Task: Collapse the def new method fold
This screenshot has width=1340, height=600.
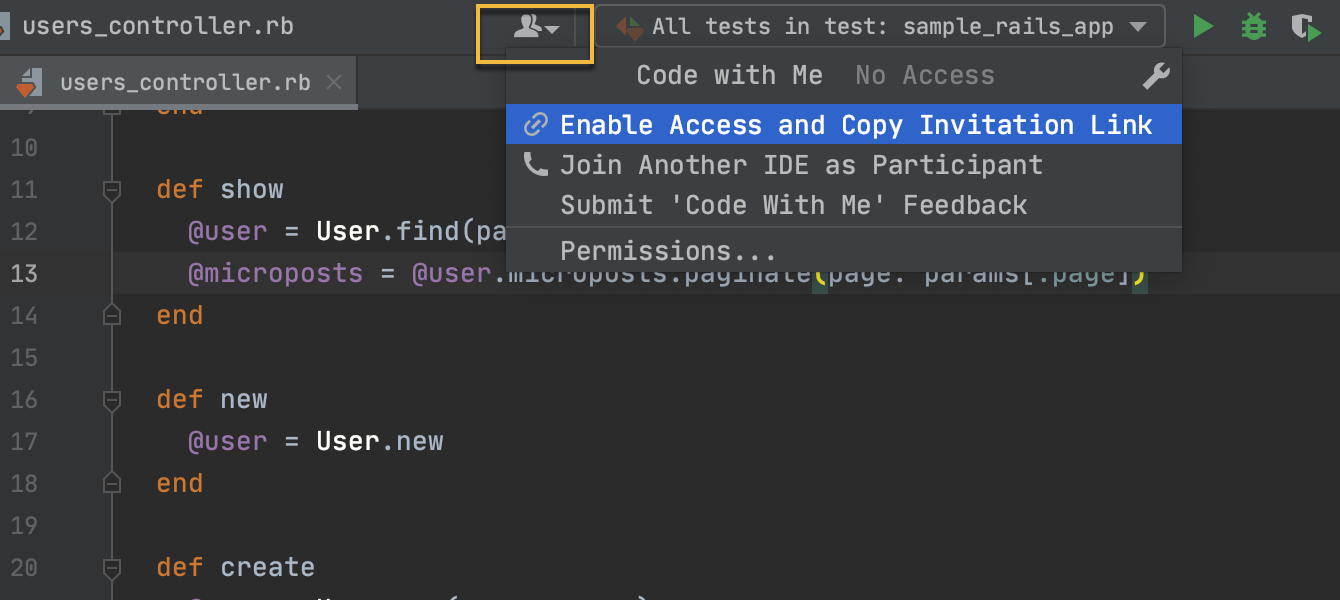Action: coord(111,399)
